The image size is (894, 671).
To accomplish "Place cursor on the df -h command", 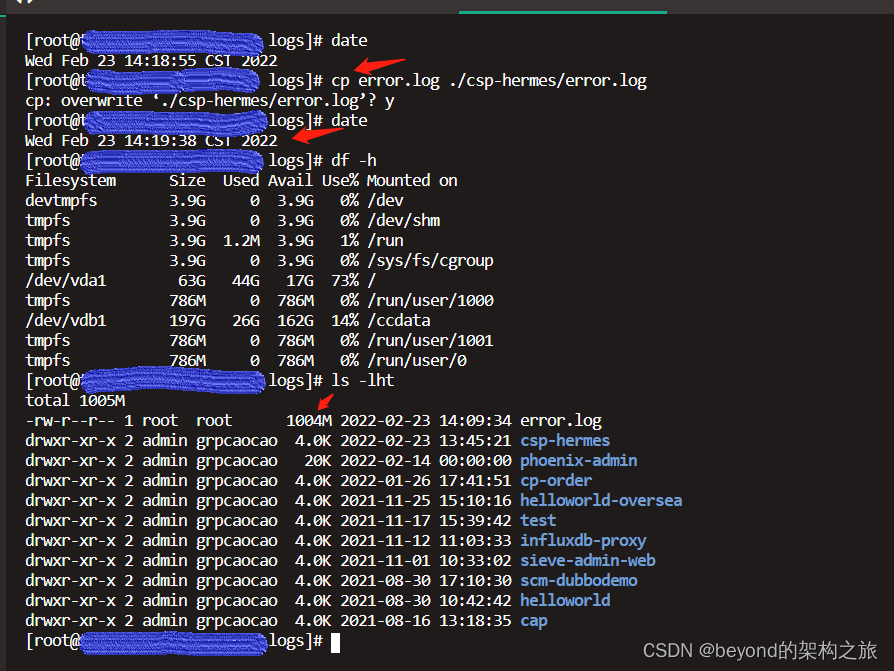I will [353, 159].
